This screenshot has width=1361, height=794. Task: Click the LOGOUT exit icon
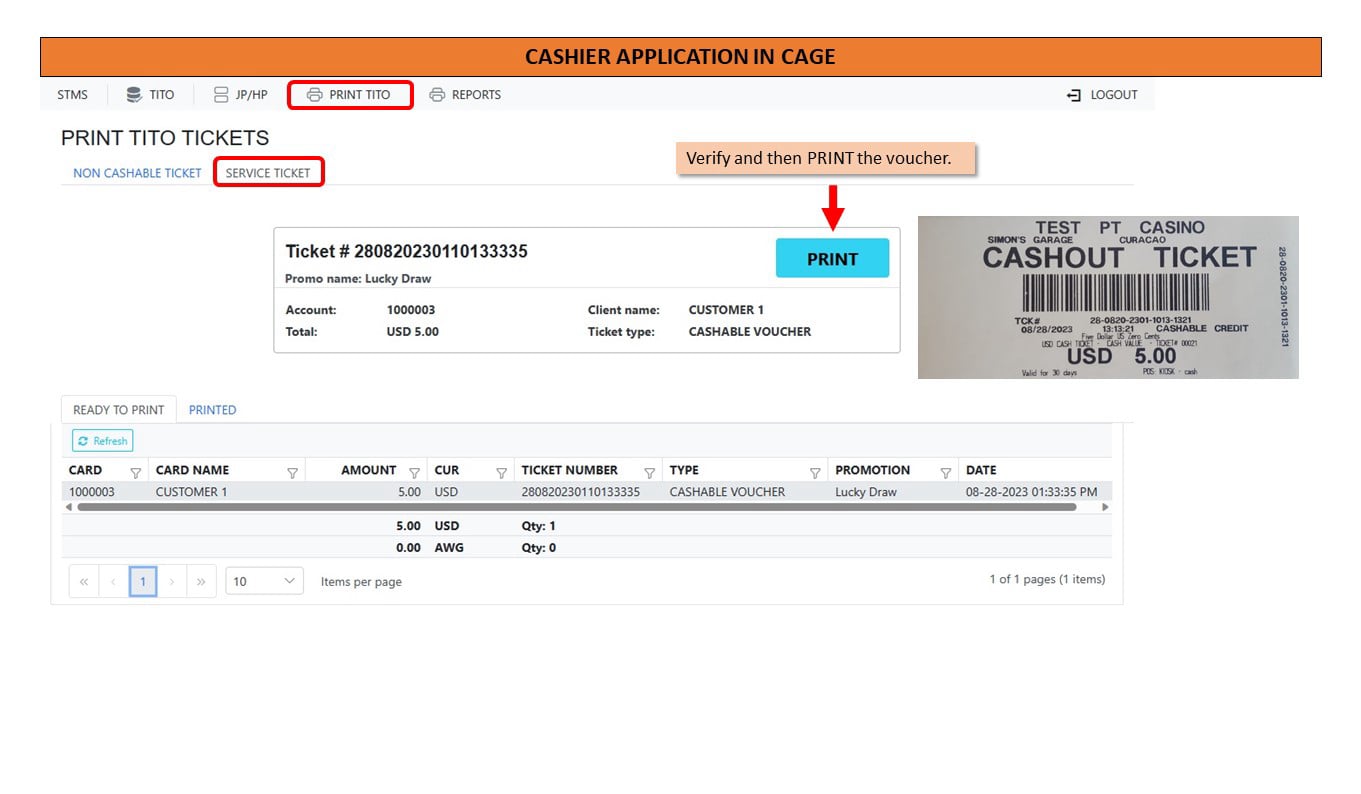click(x=1074, y=95)
